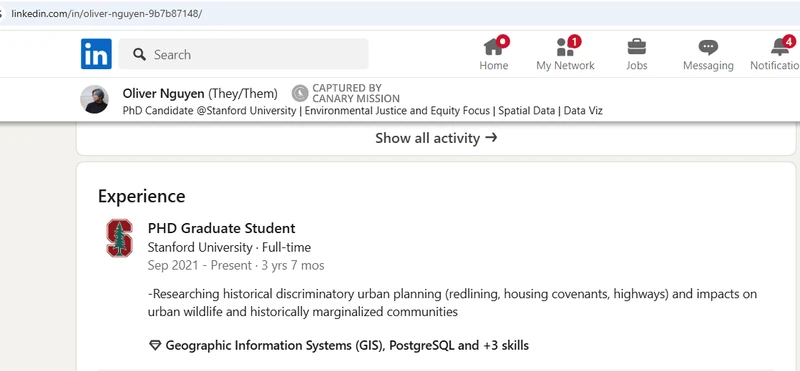Open Notifications bell icon
The width and height of the screenshot is (800, 371).
click(780, 46)
